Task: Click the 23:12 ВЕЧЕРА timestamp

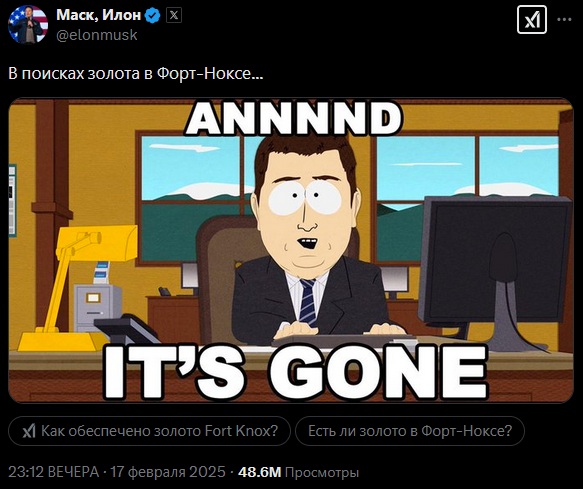Action: (54, 472)
